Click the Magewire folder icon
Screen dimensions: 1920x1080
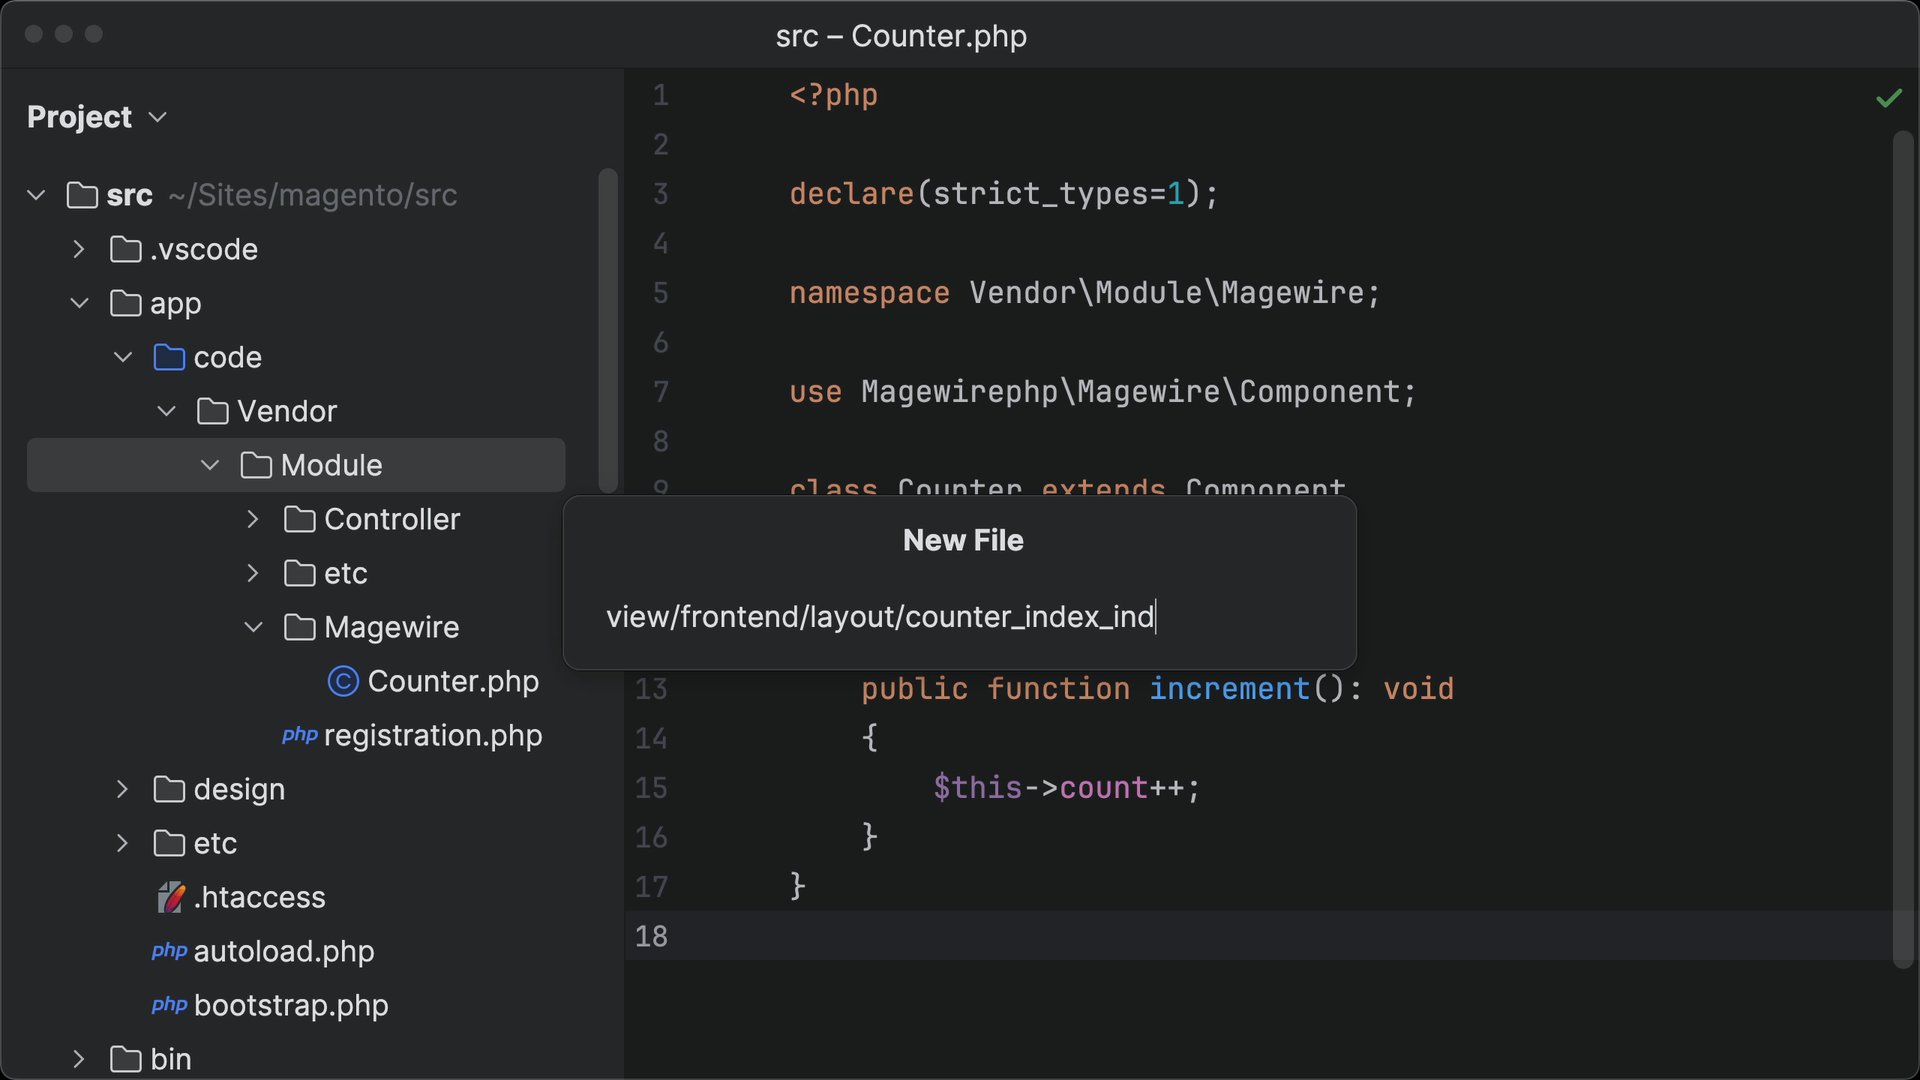[299, 627]
